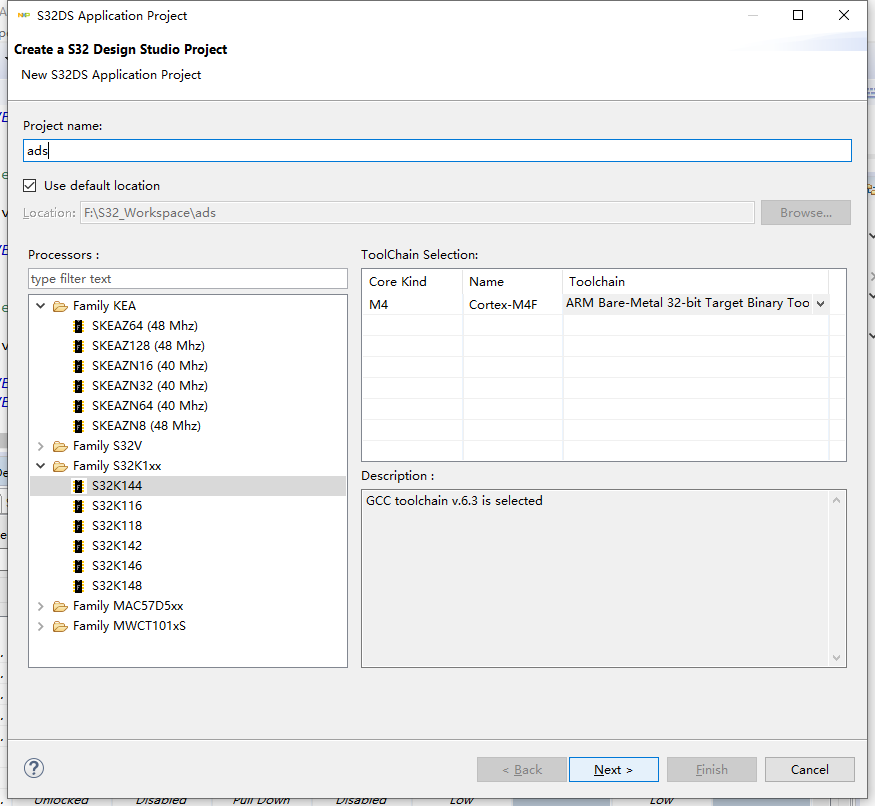Select S32K116 text label in the tree
Screen dimensions: 875x806
pos(117,506)
